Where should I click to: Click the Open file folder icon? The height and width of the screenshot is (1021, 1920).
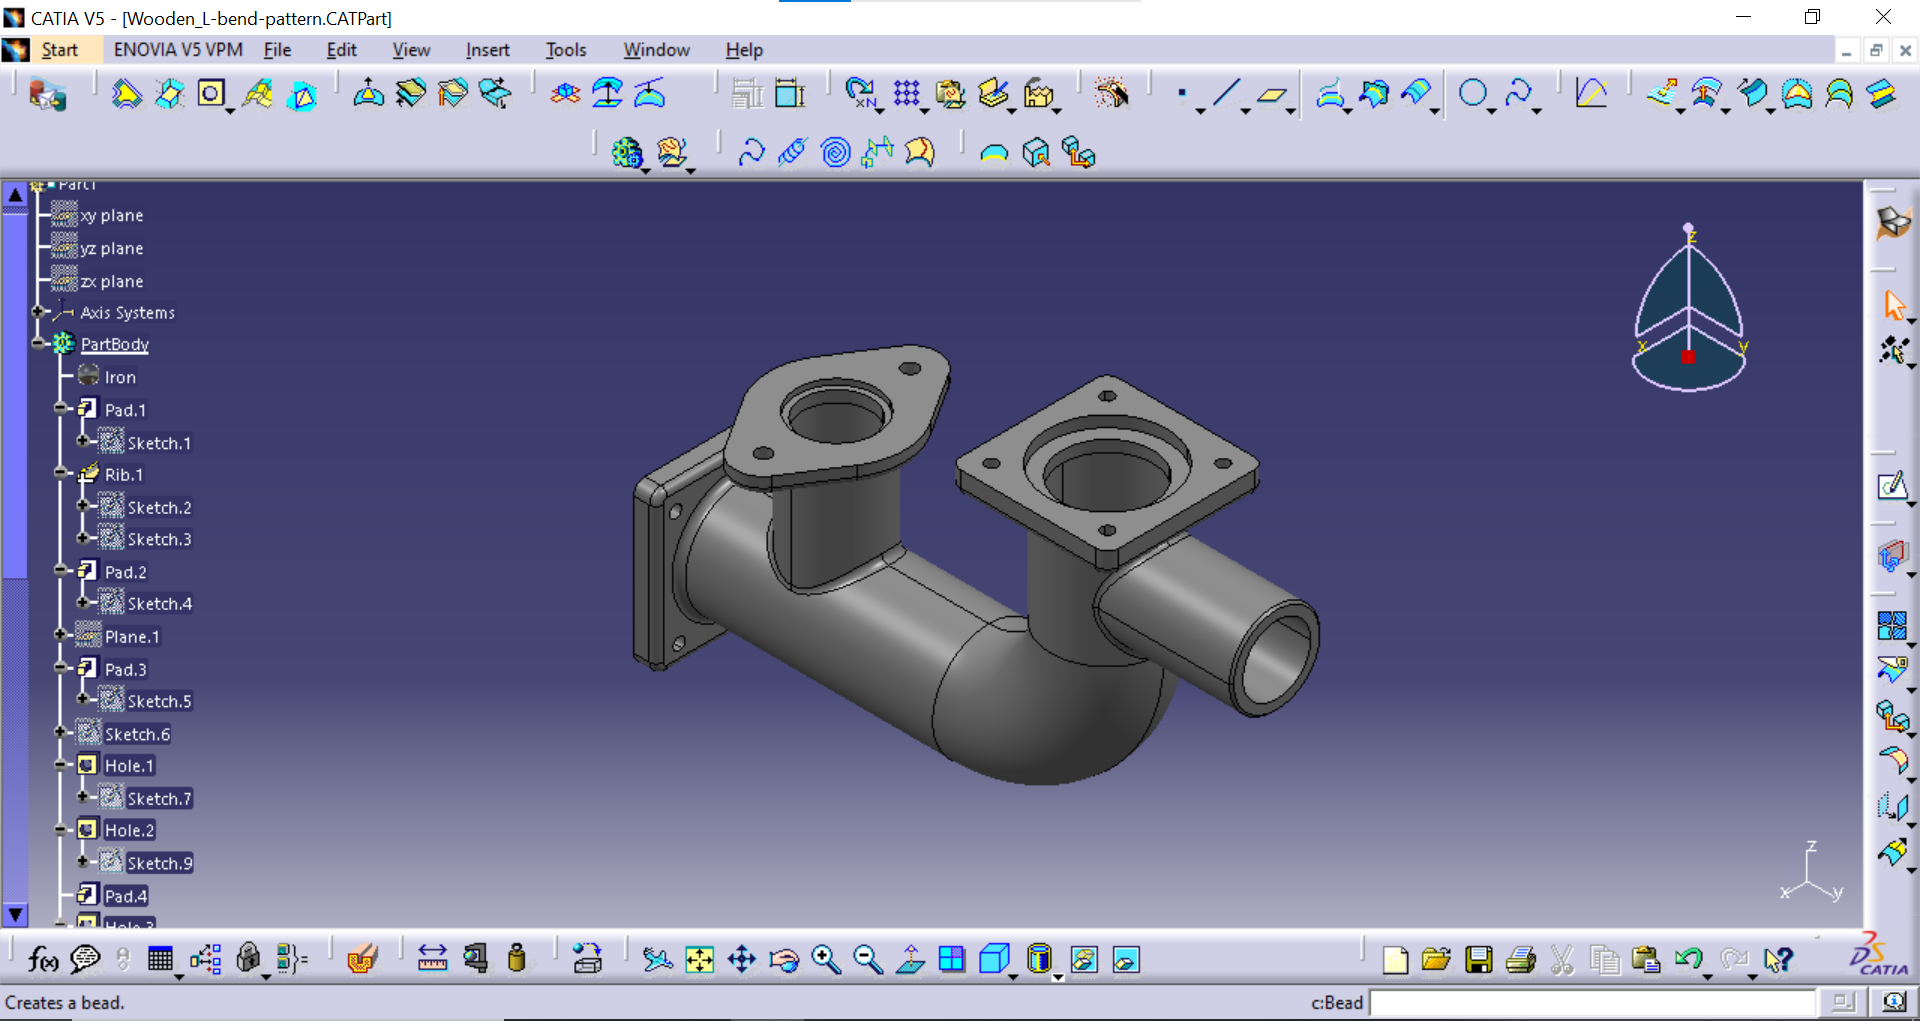point(1436,960)
